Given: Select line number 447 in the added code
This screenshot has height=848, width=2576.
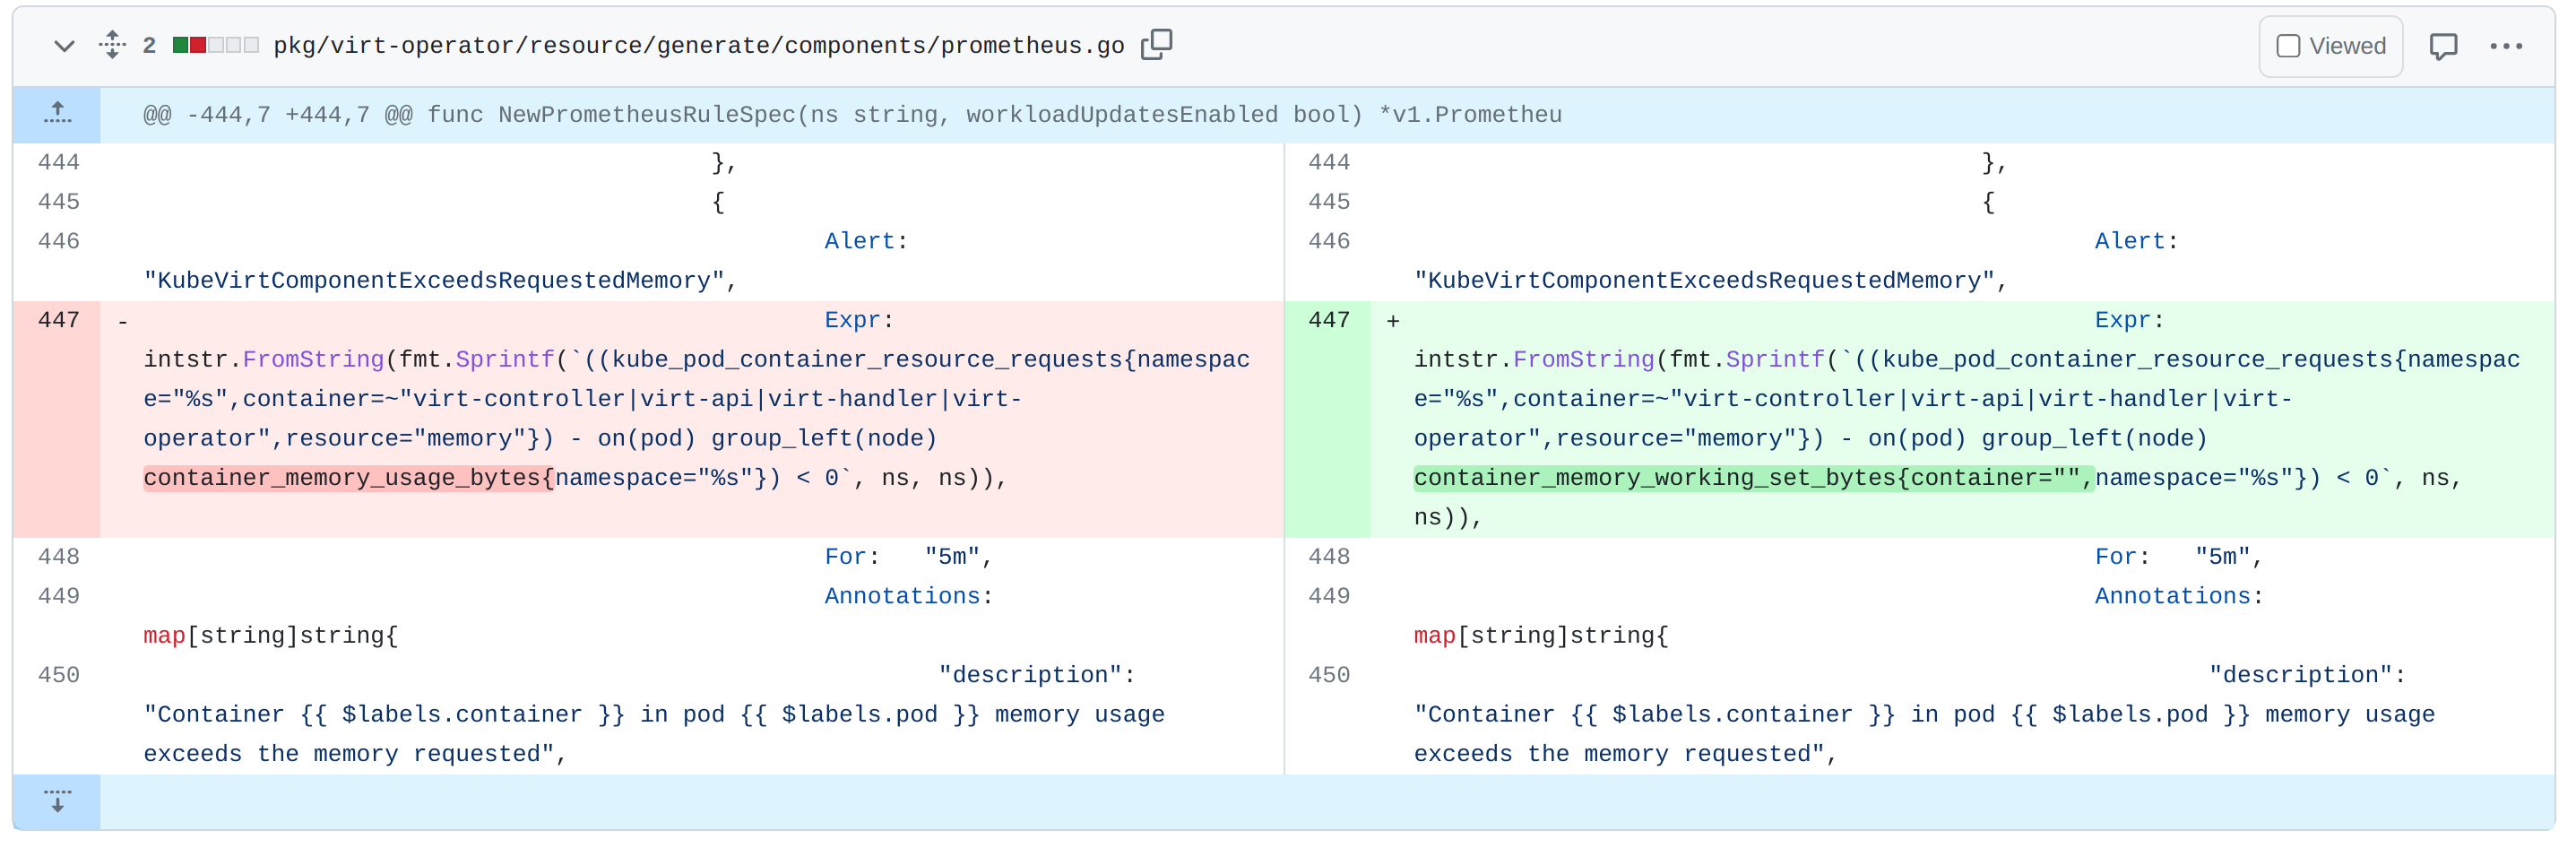Looking at the screenshot, I should (1328, 320).
